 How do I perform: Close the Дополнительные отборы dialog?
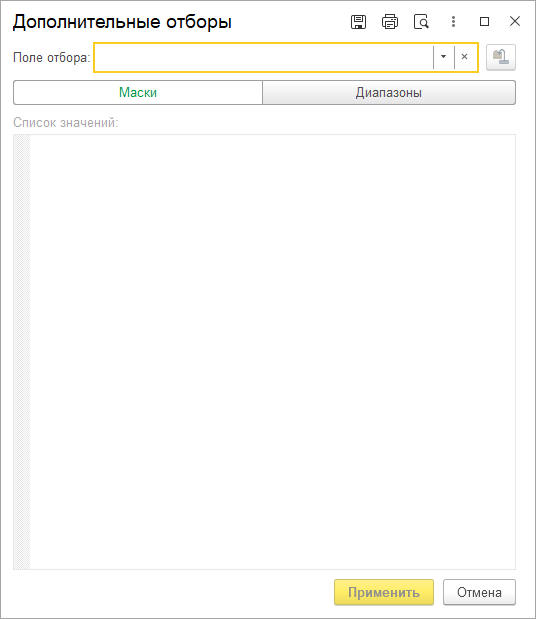tap(515, 21)
